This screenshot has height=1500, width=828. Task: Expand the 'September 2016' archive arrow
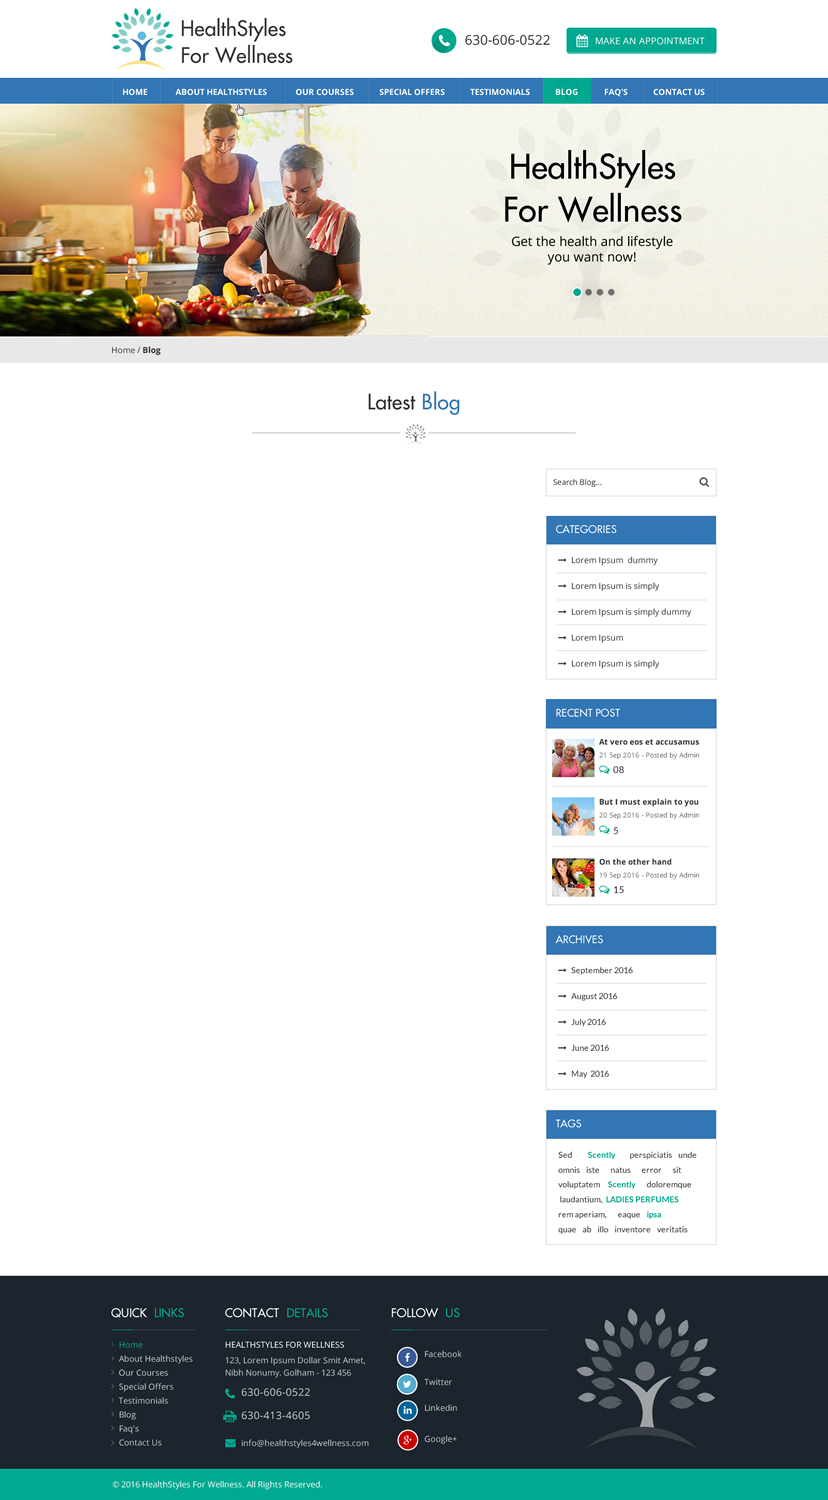pyautogui.click(x=561, y=970)
